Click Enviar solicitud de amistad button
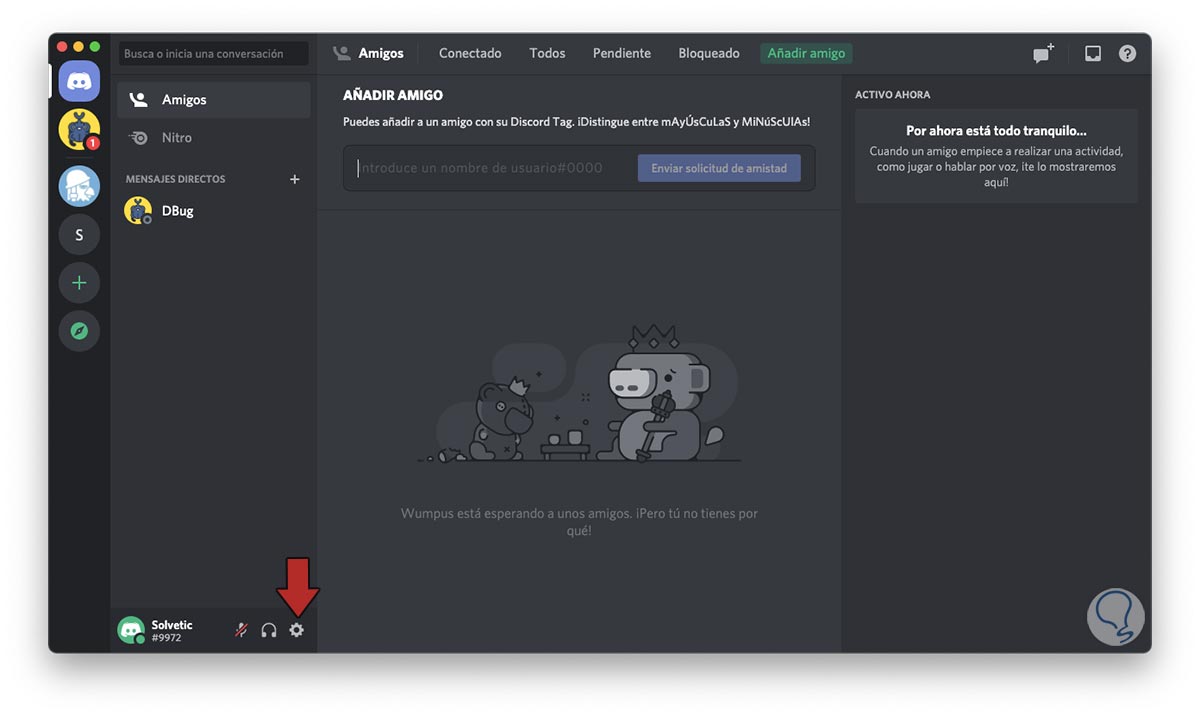 tap(719, 168)
